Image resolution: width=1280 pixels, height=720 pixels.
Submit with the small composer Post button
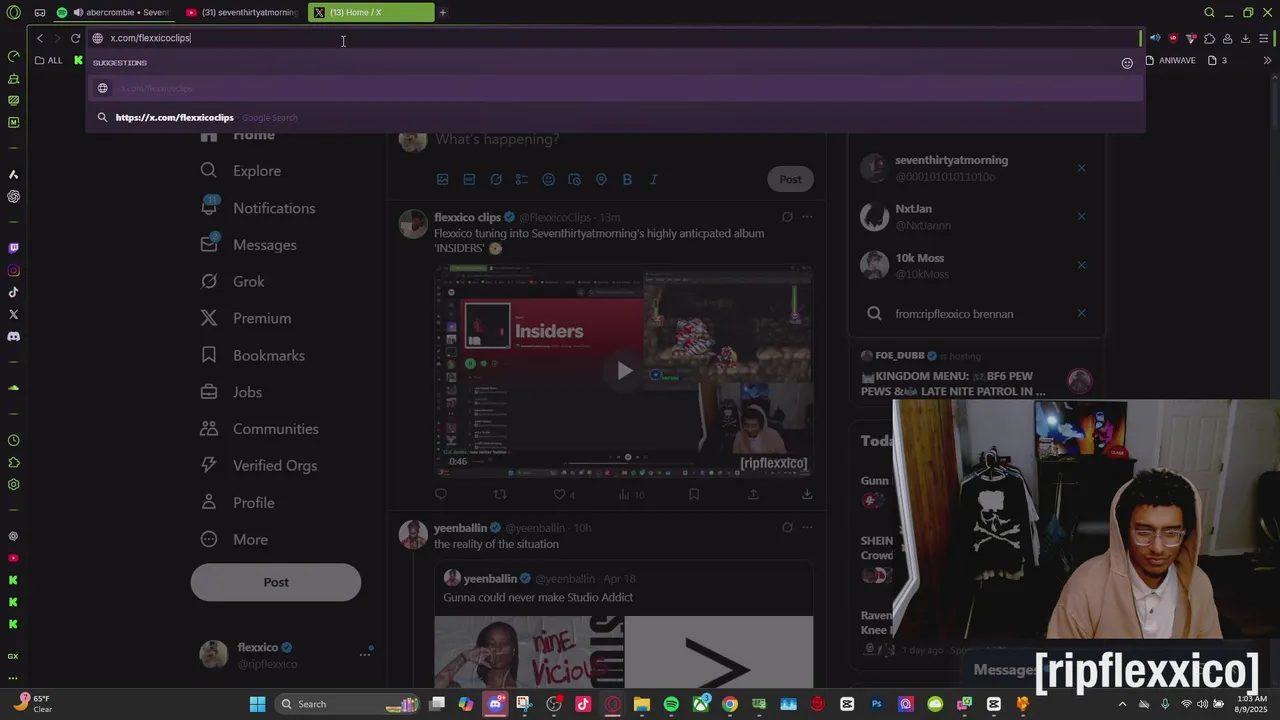pyautogui.click(x=790, y=180)
